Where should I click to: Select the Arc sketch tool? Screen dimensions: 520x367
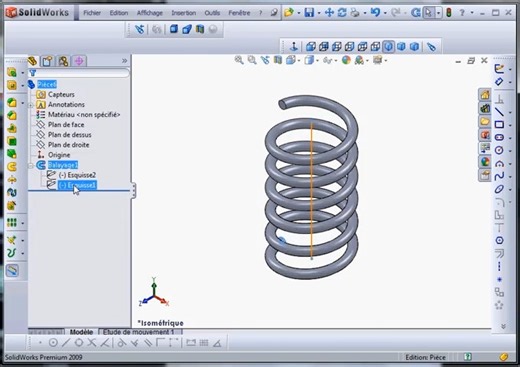click(499, 163)
